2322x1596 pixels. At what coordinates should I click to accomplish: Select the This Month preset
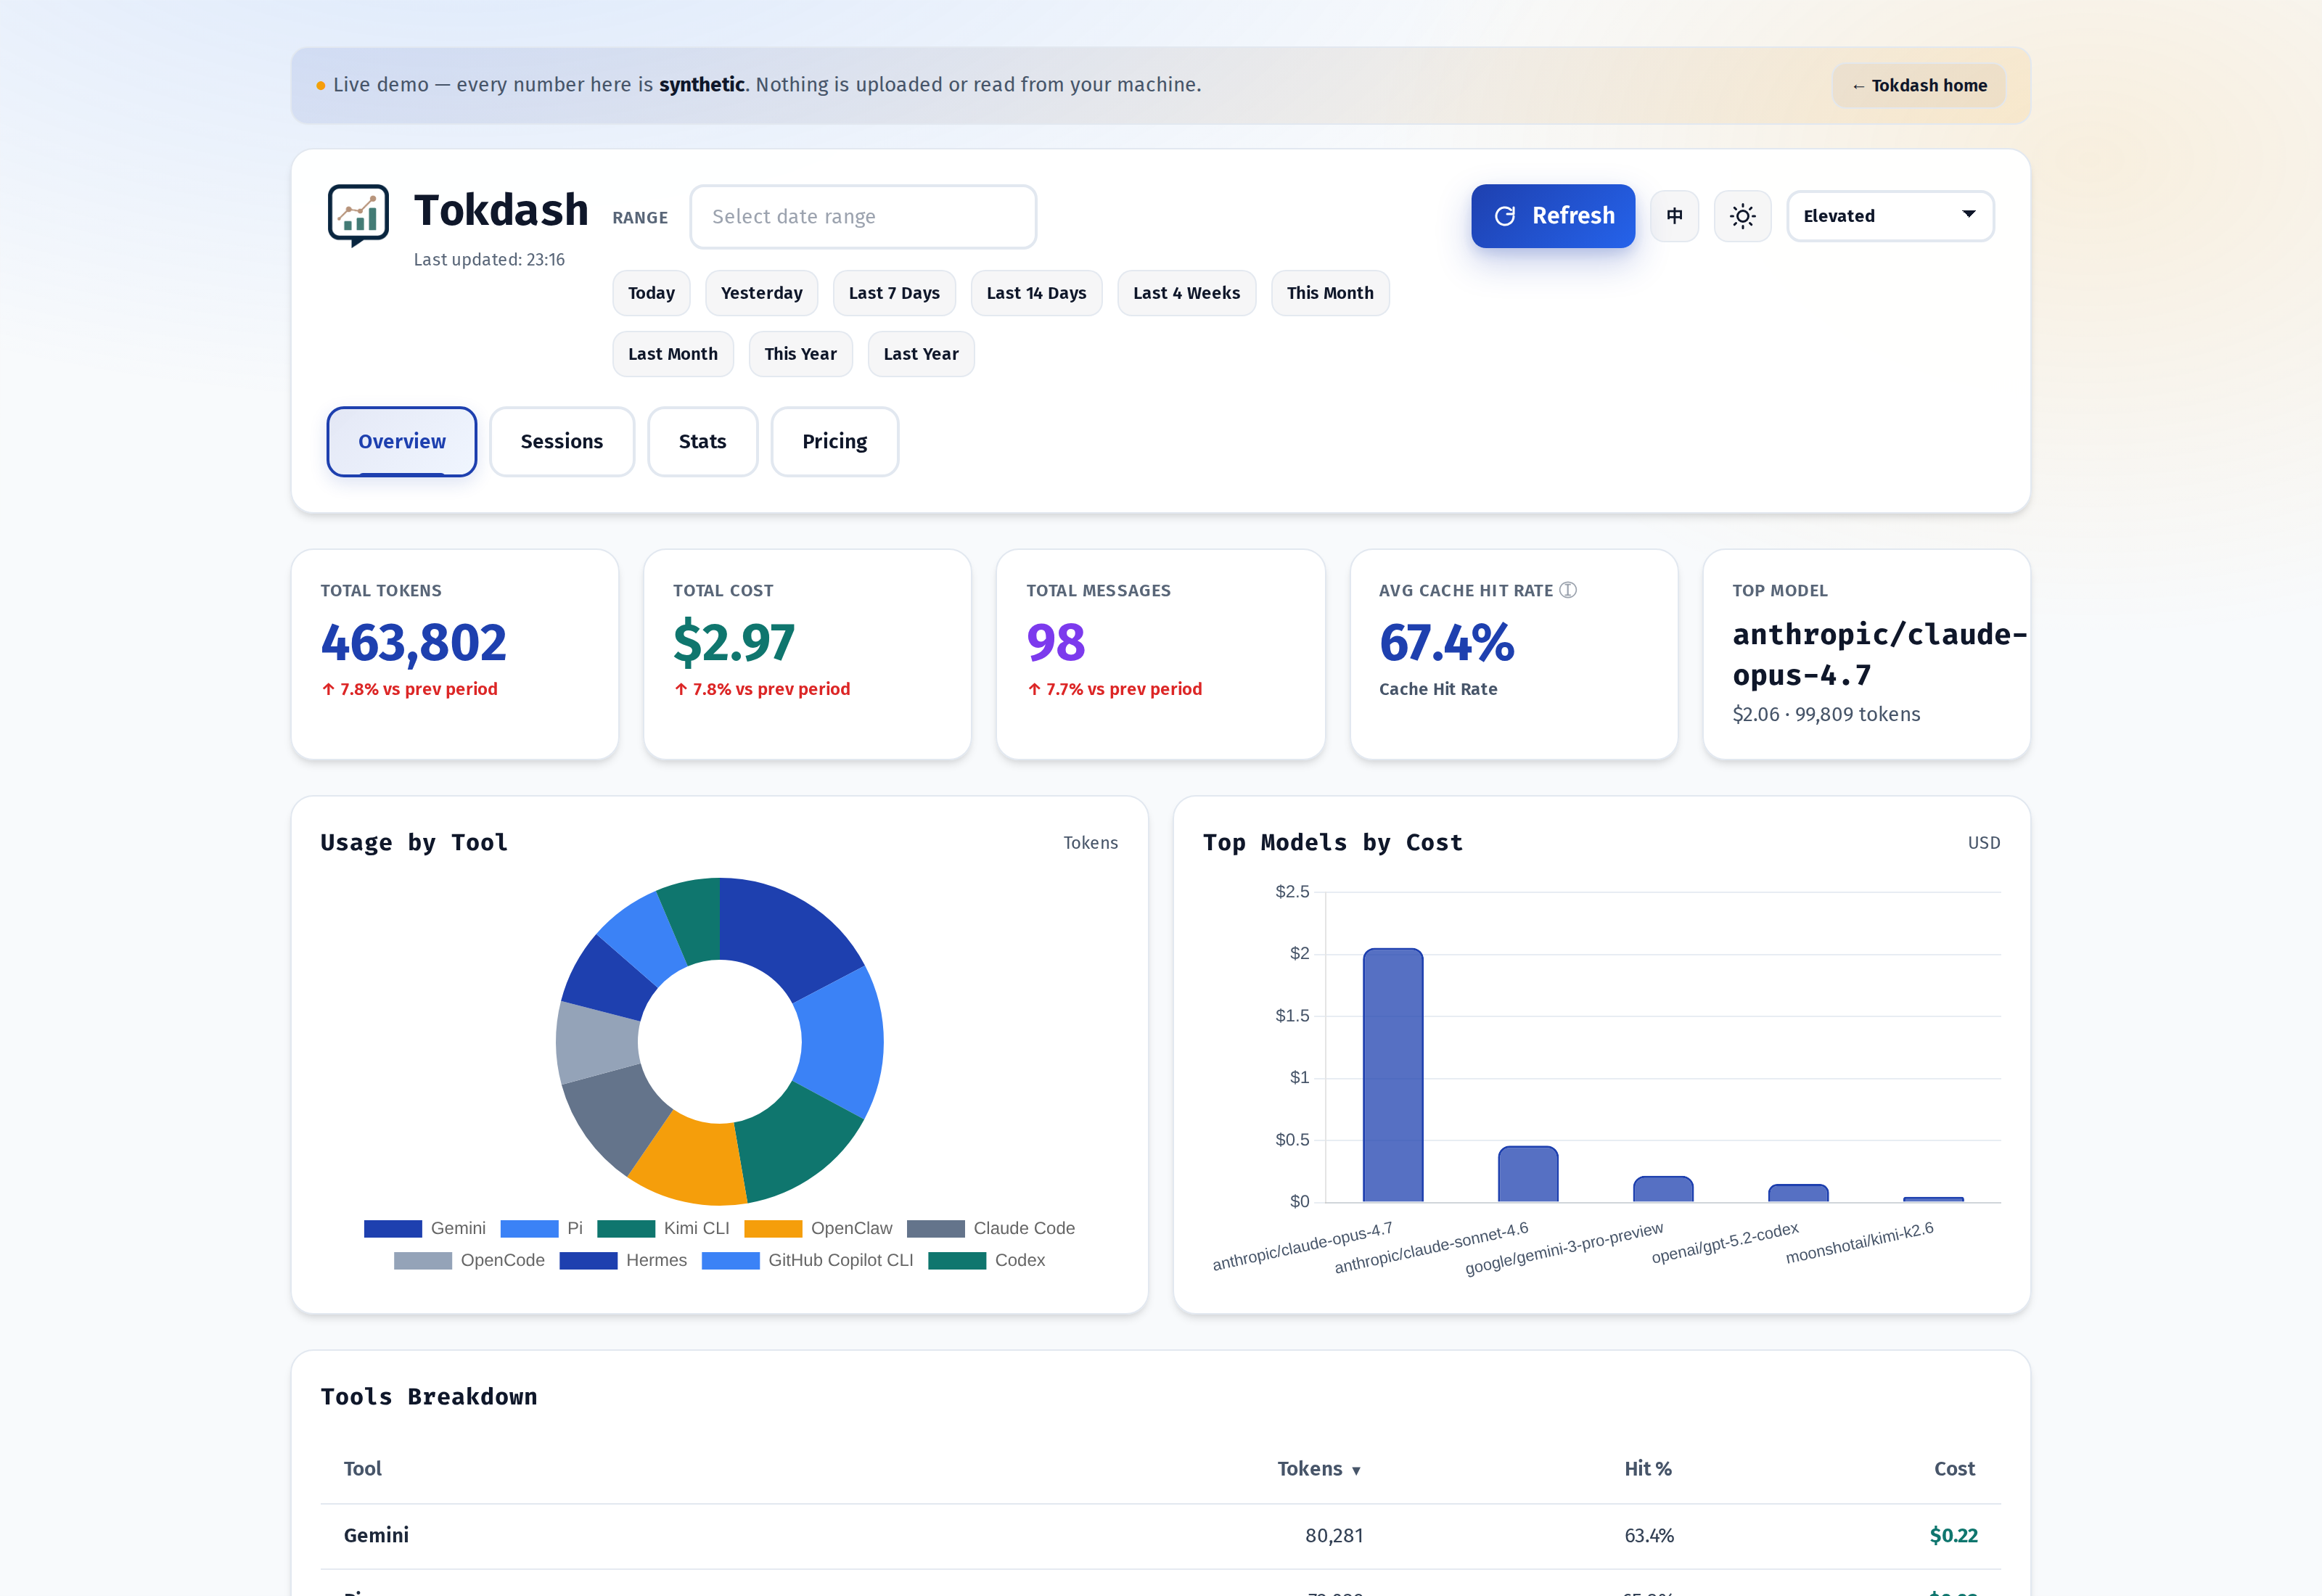coord(1330,293)
